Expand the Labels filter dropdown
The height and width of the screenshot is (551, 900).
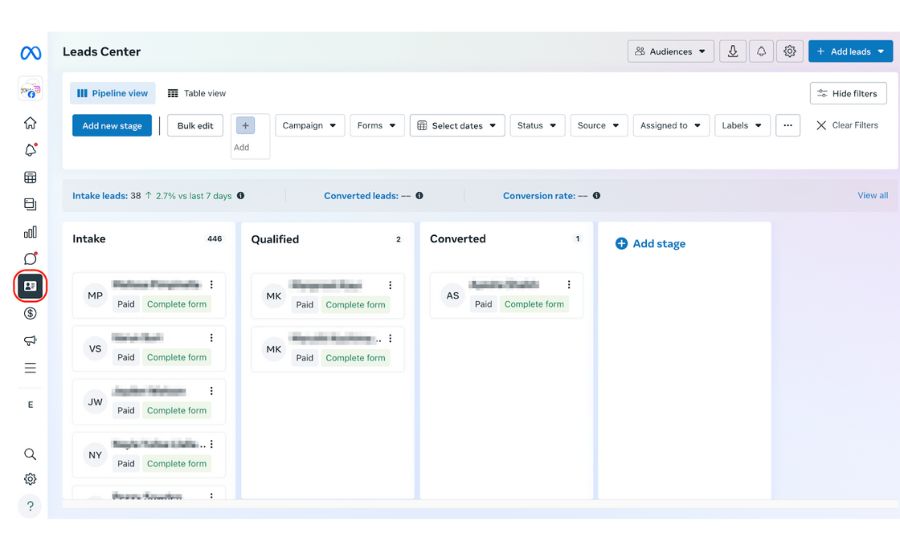tap(742, 125)
